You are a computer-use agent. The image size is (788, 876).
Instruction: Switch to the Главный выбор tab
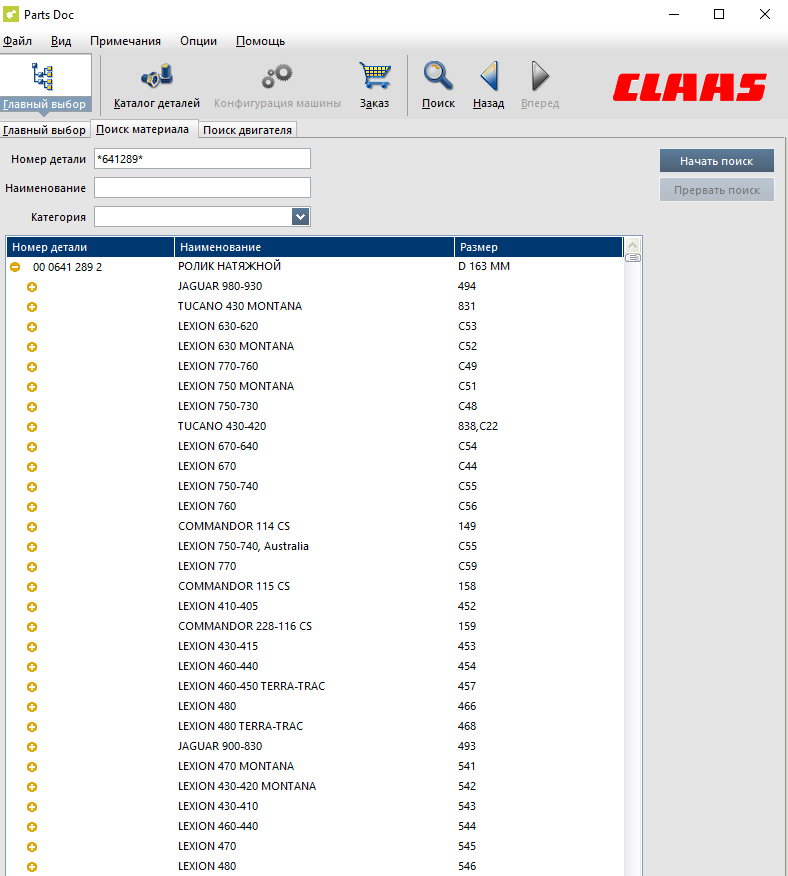[x=44, y=130]
